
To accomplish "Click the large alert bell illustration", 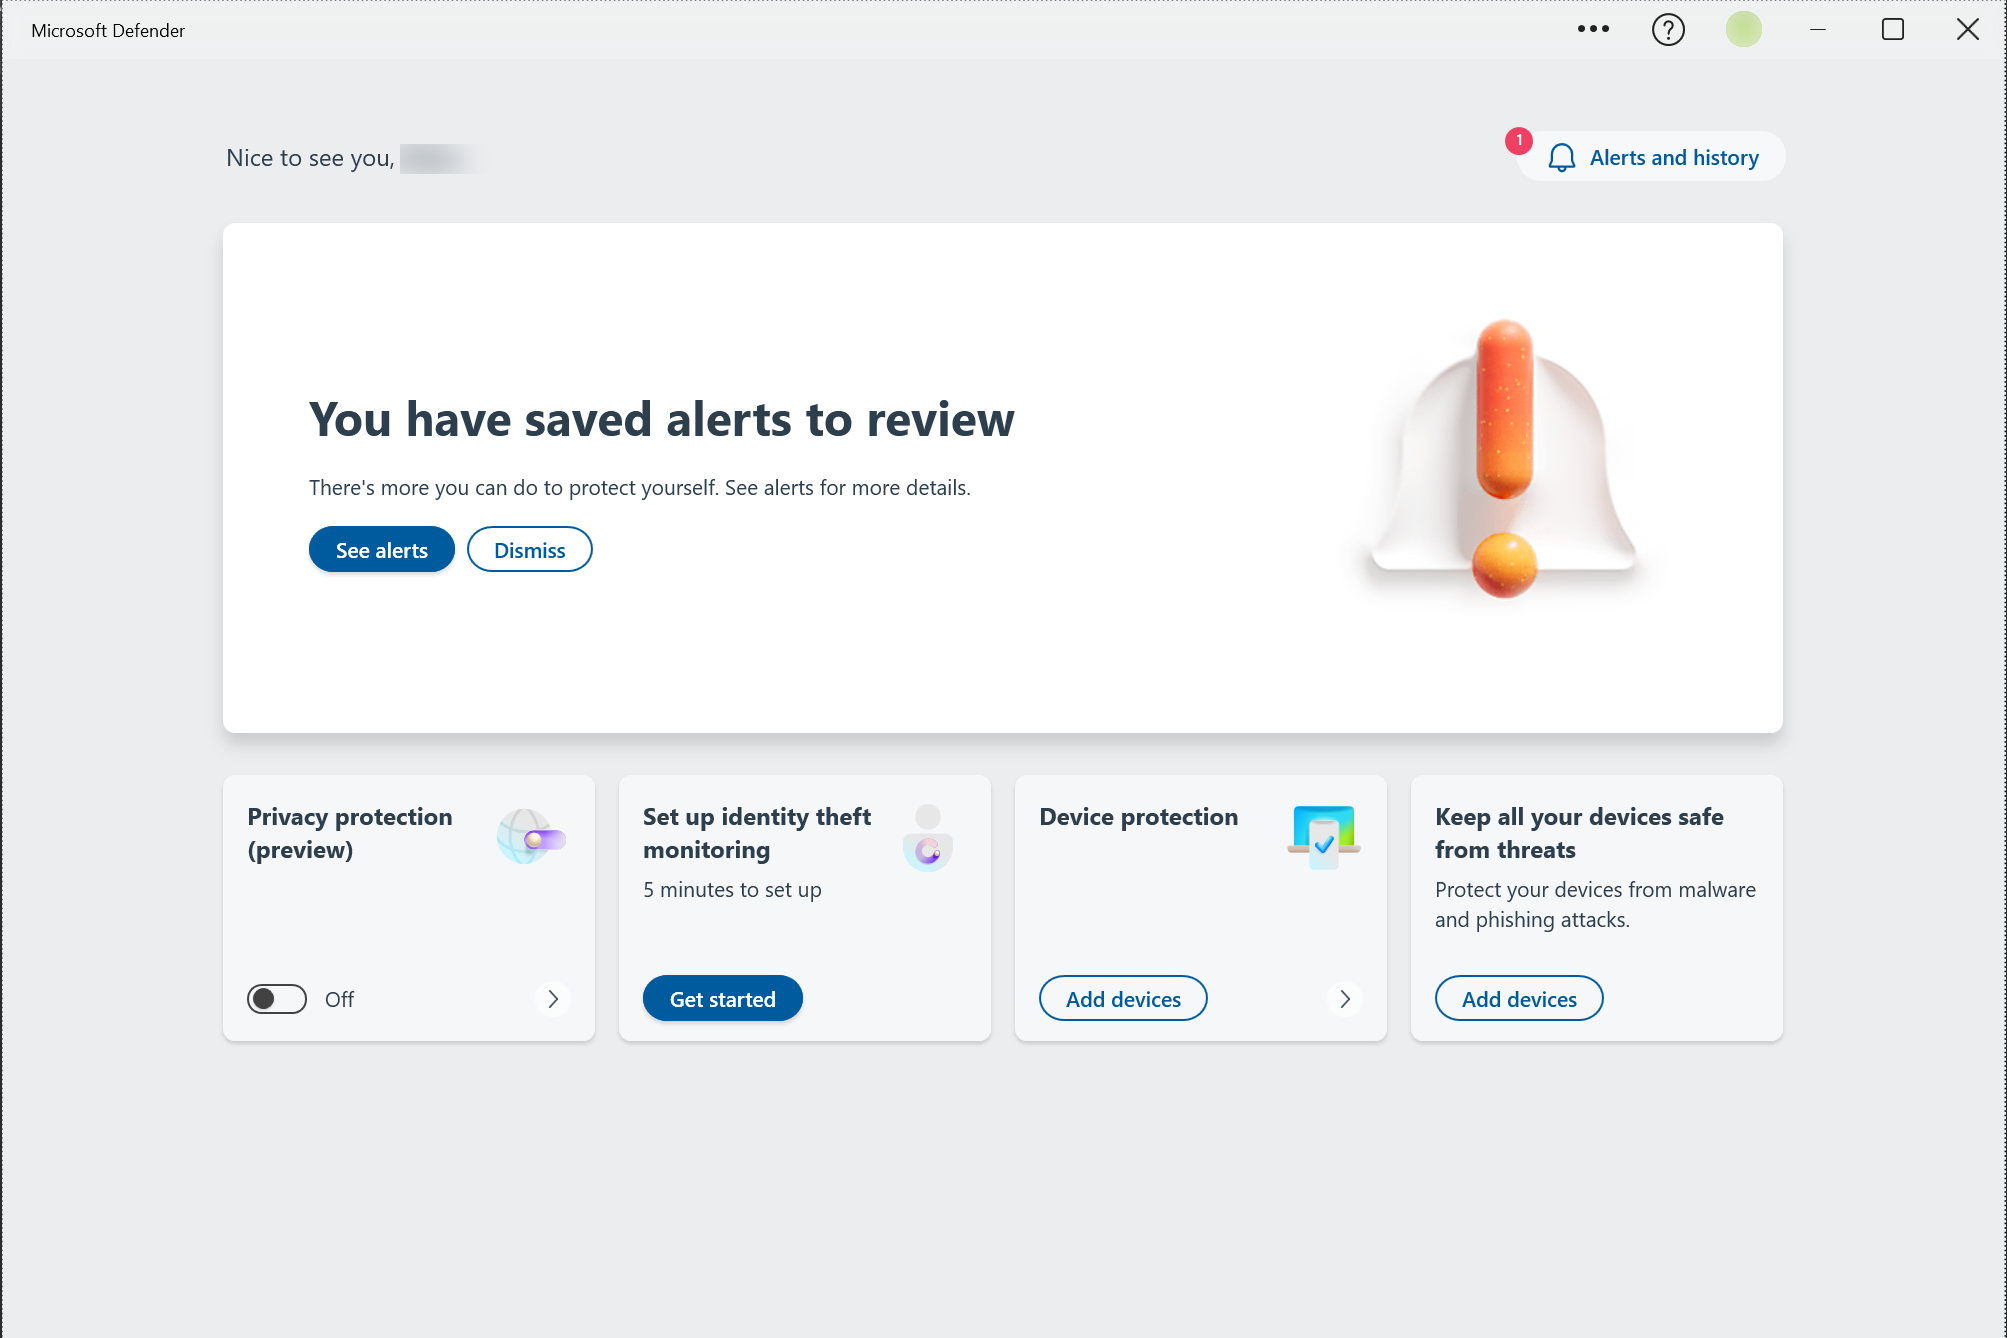I will coord(1503,460).
